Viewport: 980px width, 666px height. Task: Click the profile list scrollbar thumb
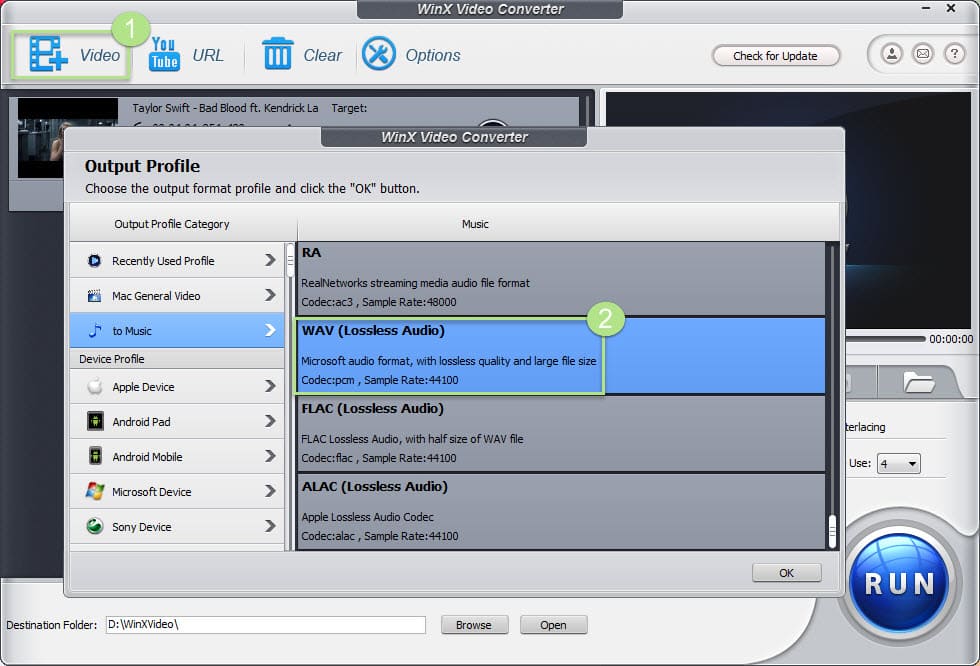tap(832, 531)
